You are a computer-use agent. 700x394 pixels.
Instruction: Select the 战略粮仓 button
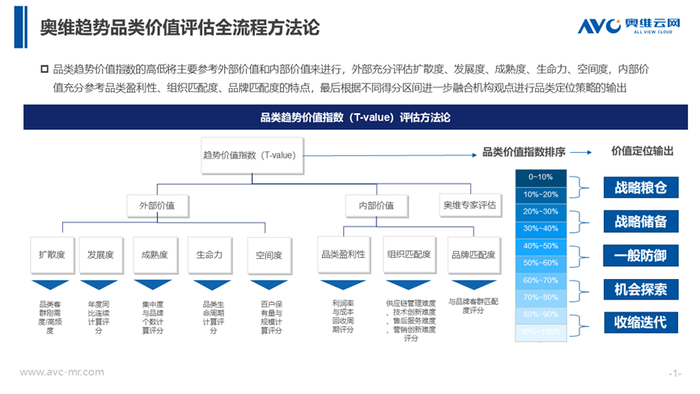641,187
